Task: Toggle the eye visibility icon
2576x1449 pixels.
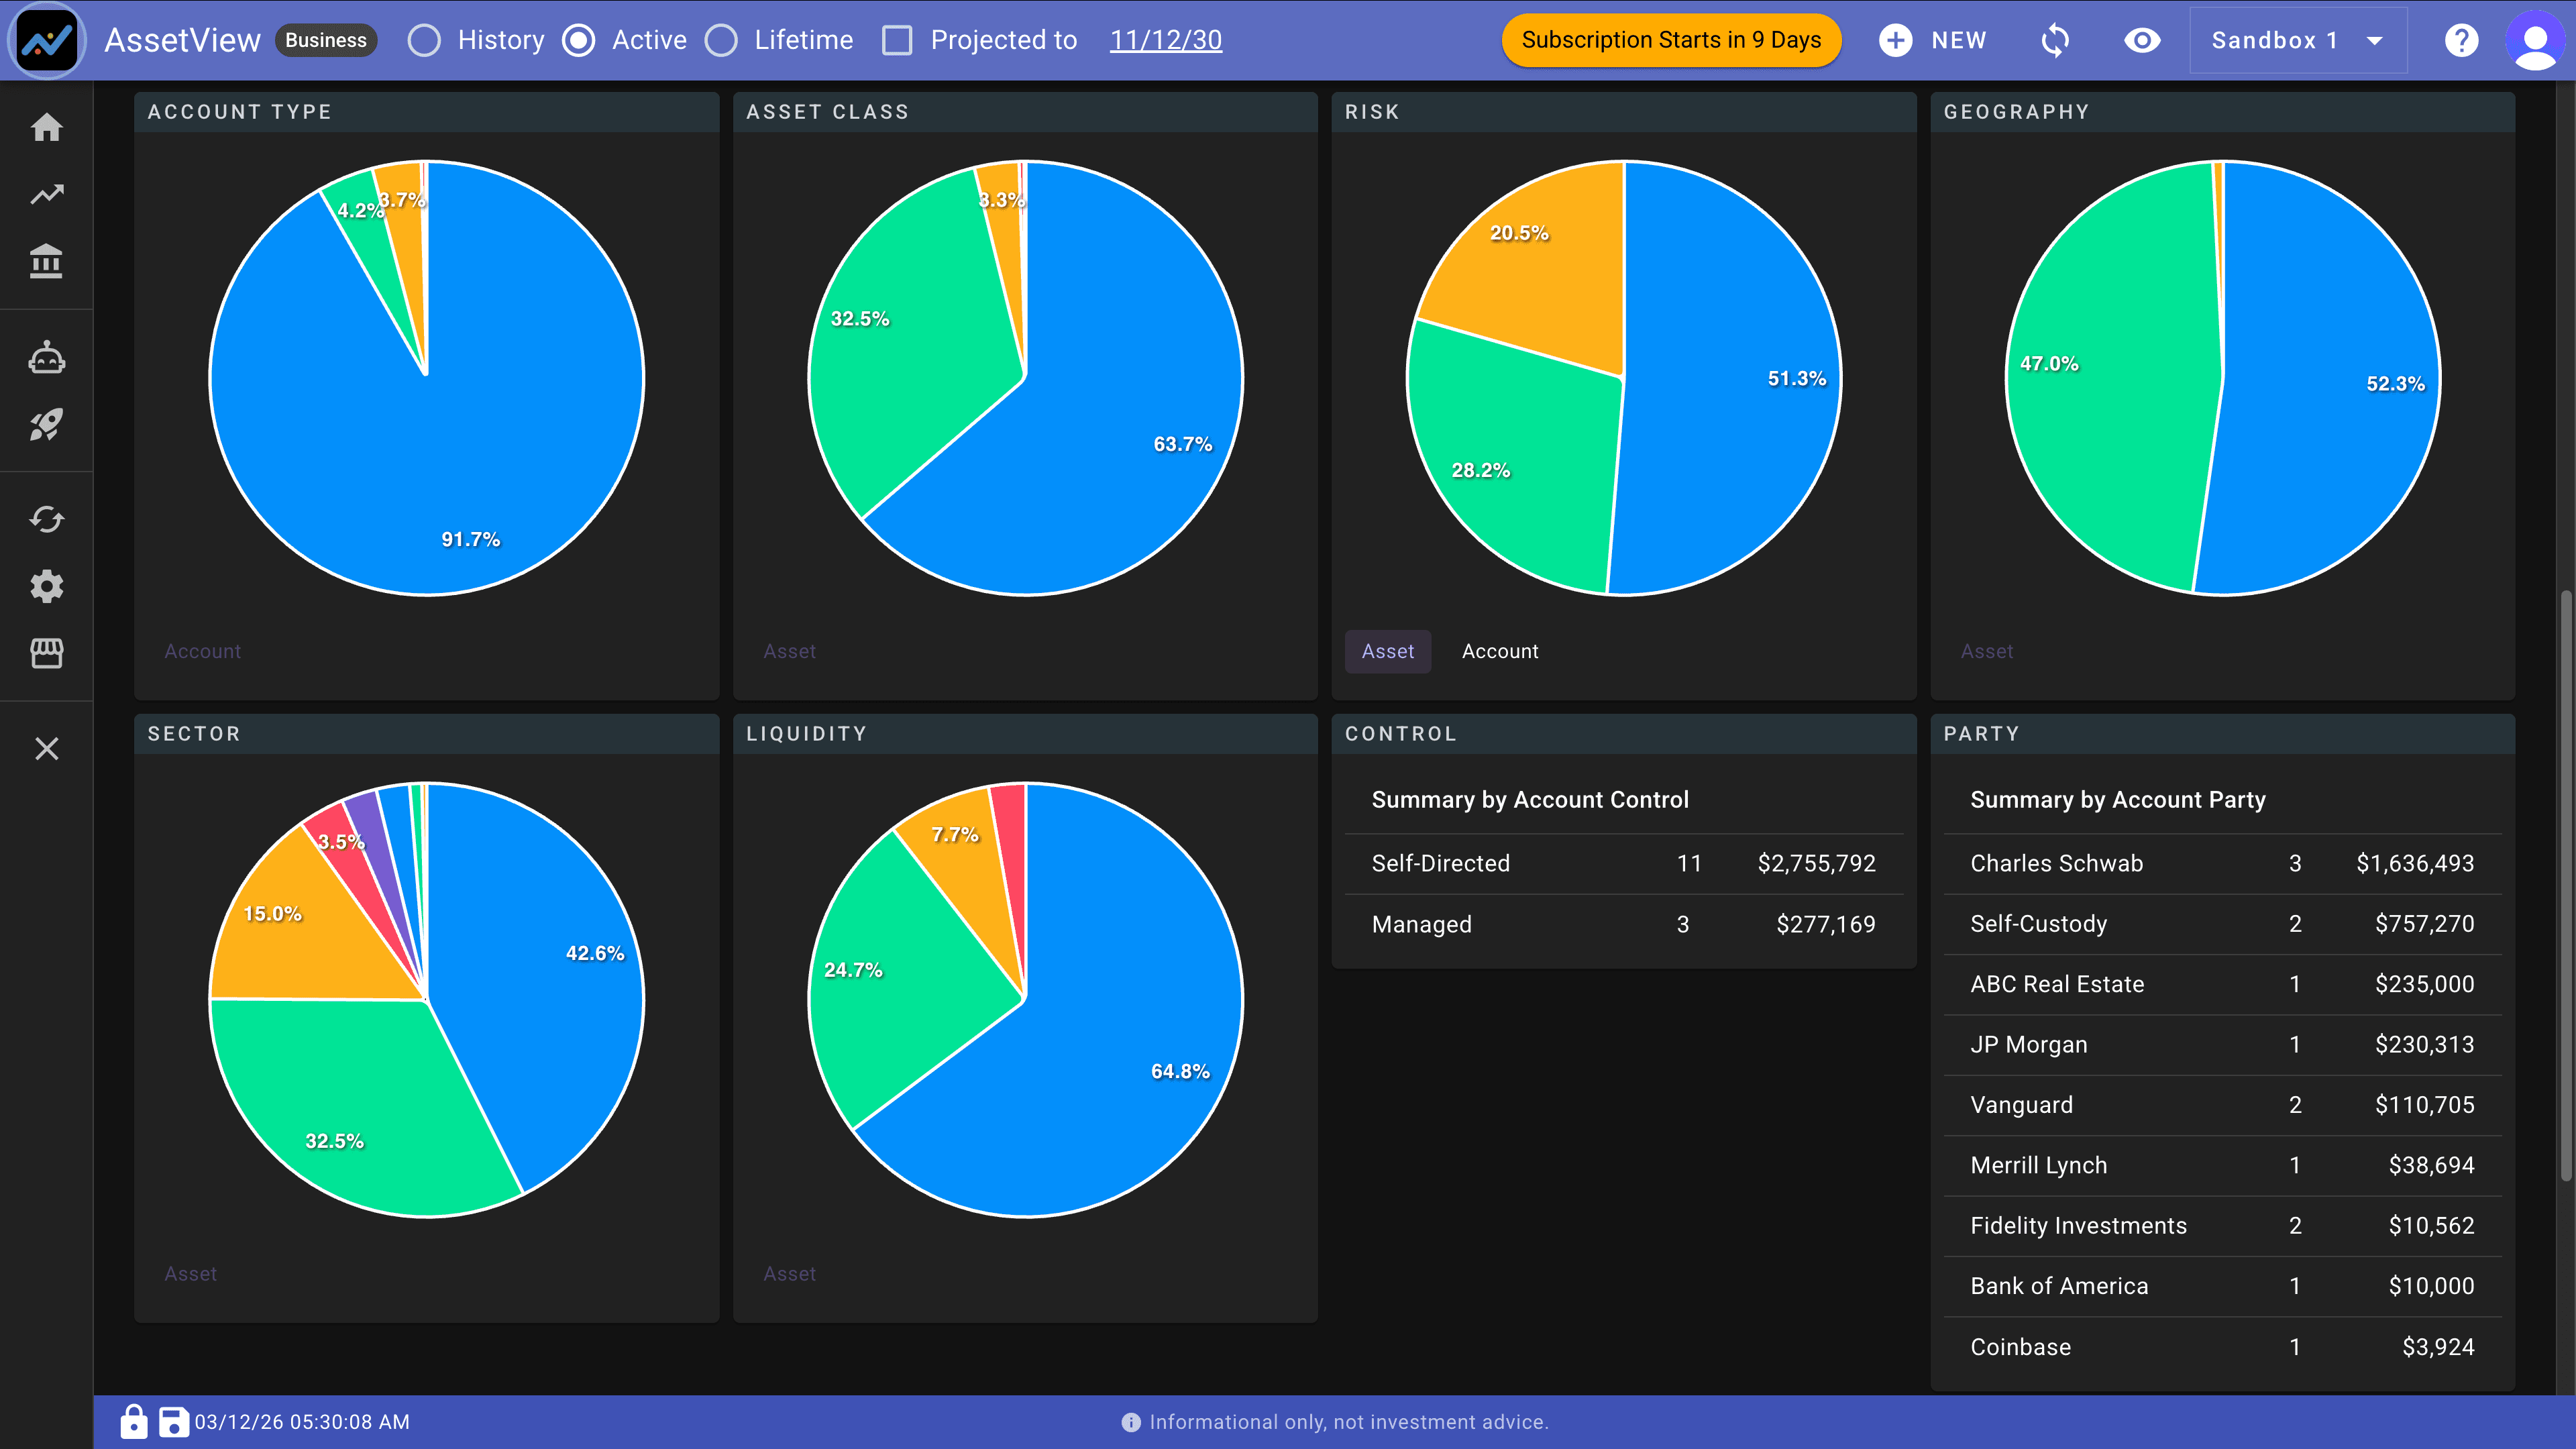Action: coord(2142,40)
